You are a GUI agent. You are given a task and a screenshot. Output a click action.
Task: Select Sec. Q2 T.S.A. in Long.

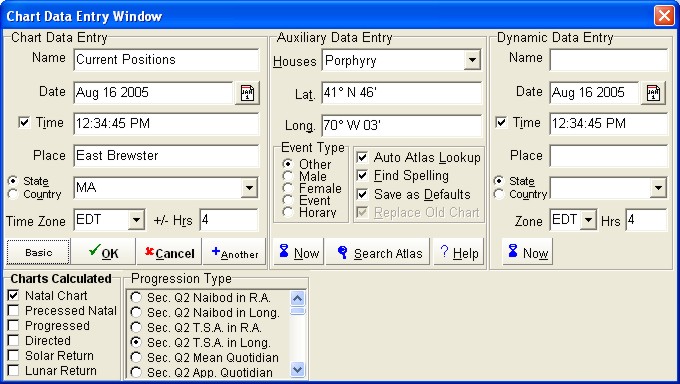point(136,342)
